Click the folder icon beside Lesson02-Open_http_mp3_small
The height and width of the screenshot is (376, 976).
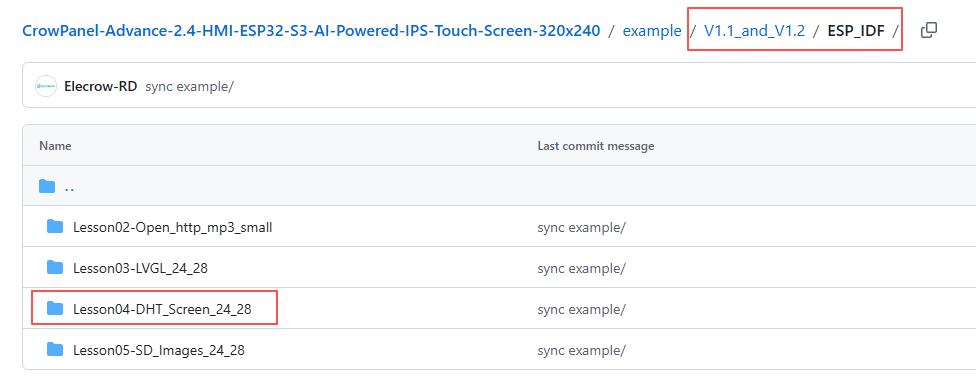(x=55, y=227)
